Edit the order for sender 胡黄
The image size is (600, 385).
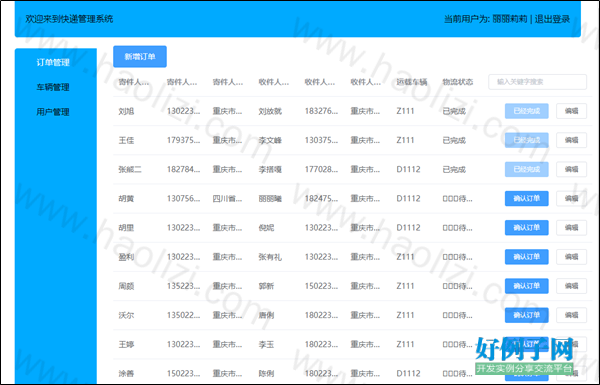pyautogui.click(x=571, y=198)
